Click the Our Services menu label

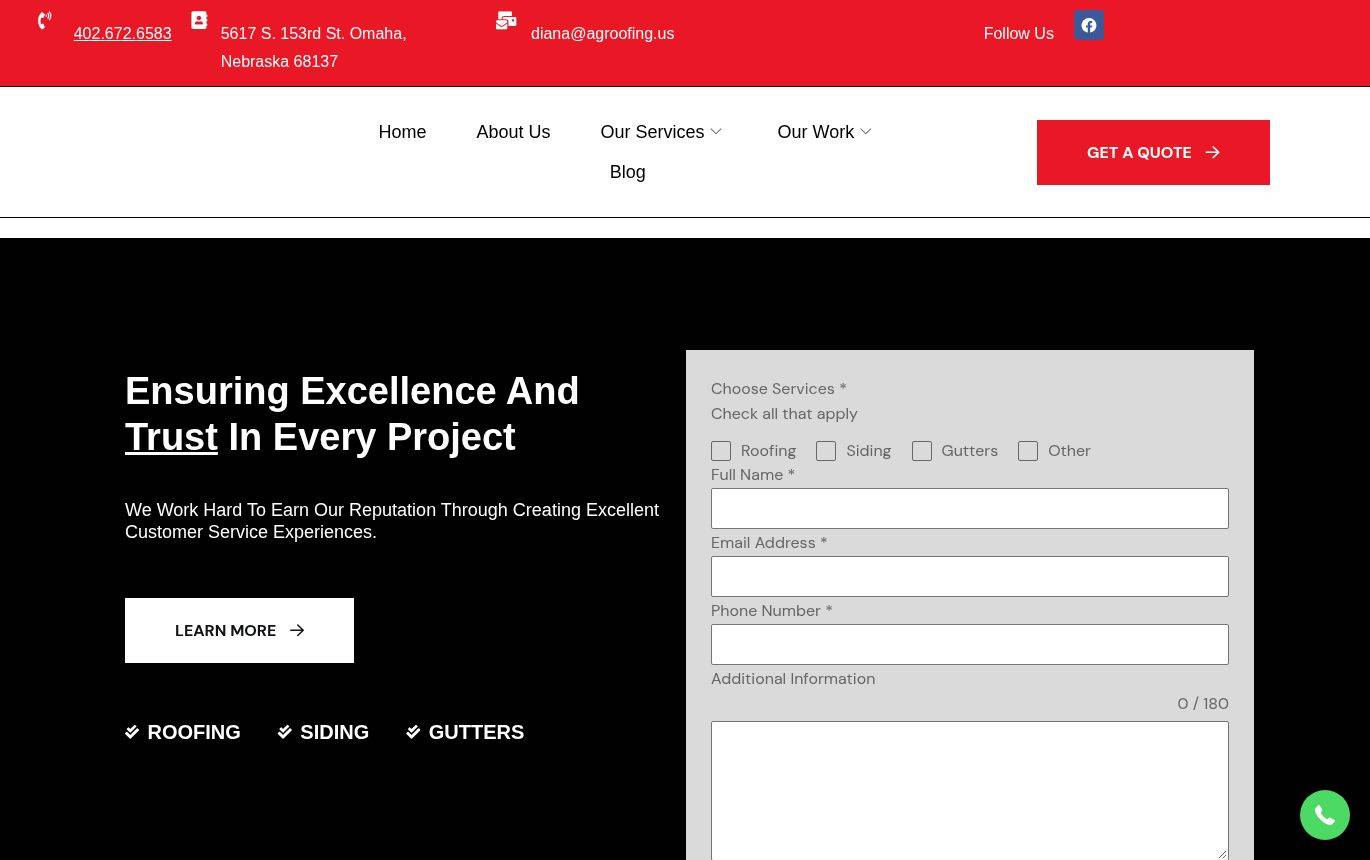652,132
